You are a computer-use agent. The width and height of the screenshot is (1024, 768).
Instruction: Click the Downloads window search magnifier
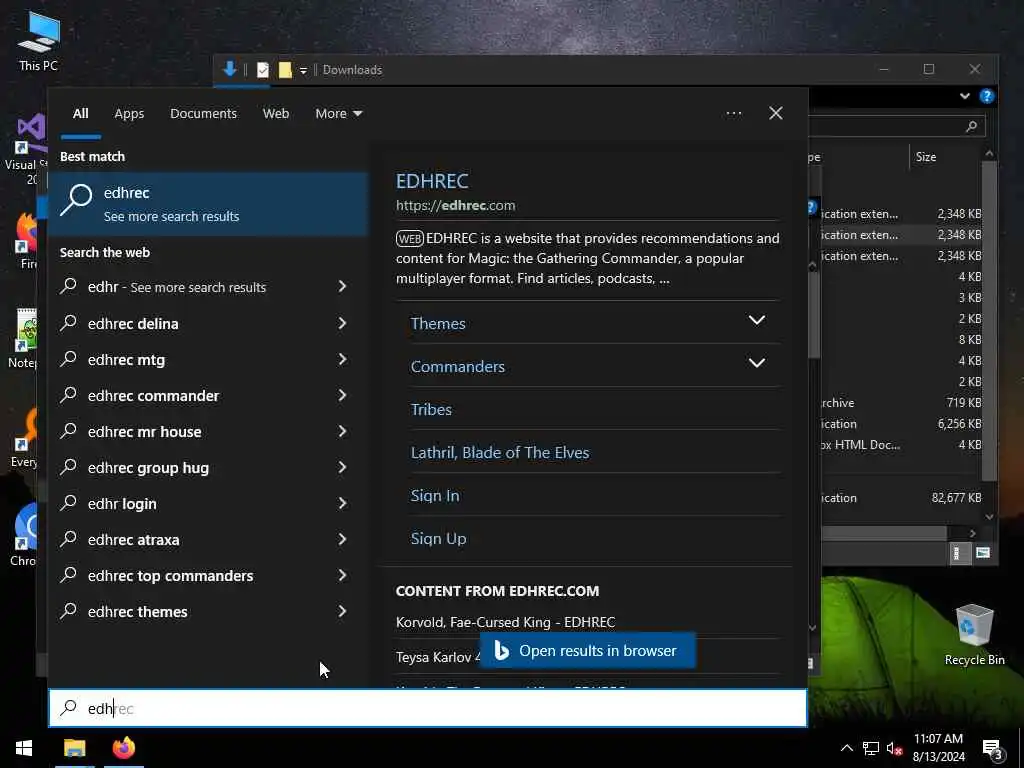(971, 126)
